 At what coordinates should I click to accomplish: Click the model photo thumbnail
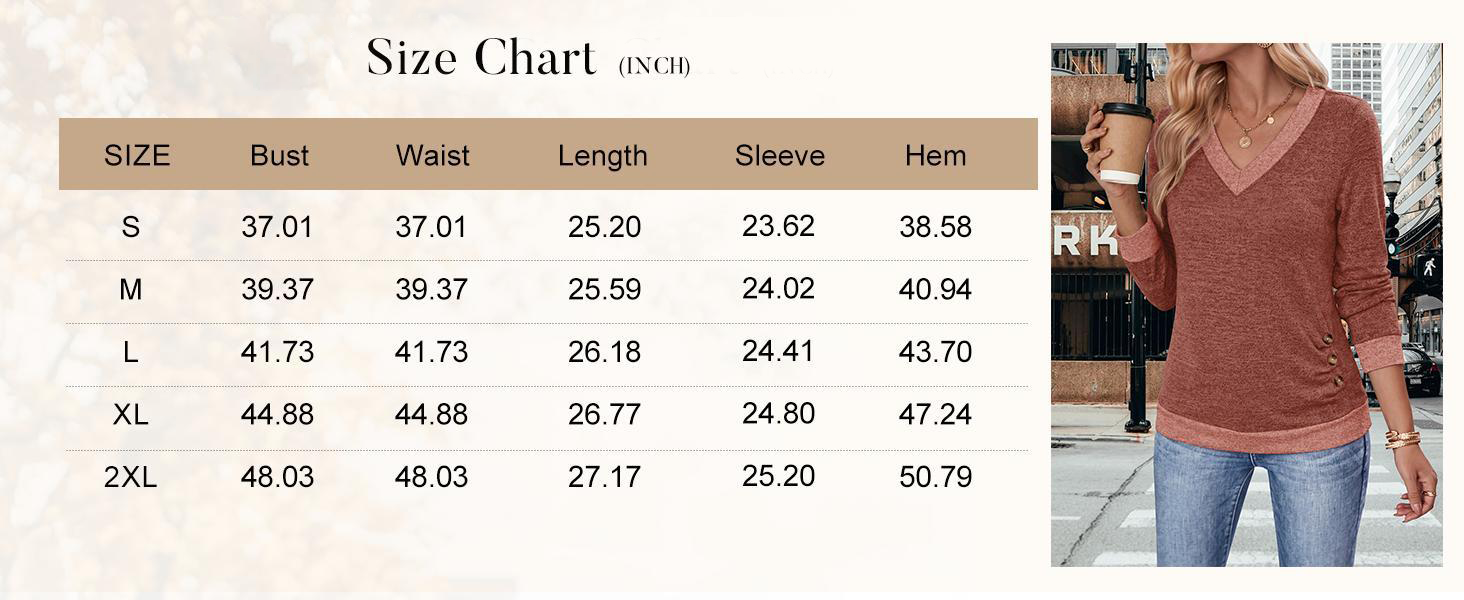coord(1246,305)
